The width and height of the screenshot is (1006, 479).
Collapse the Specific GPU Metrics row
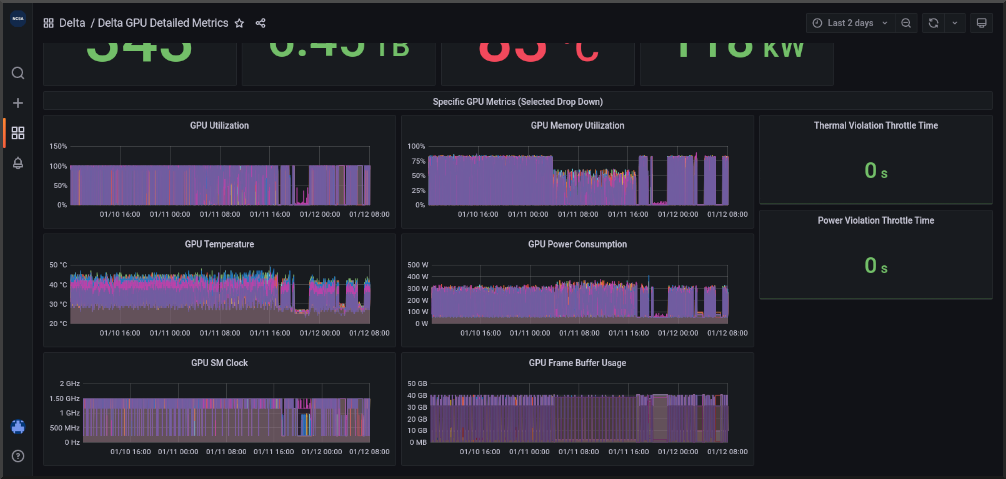pyautogui.click(x=517, y=102)
